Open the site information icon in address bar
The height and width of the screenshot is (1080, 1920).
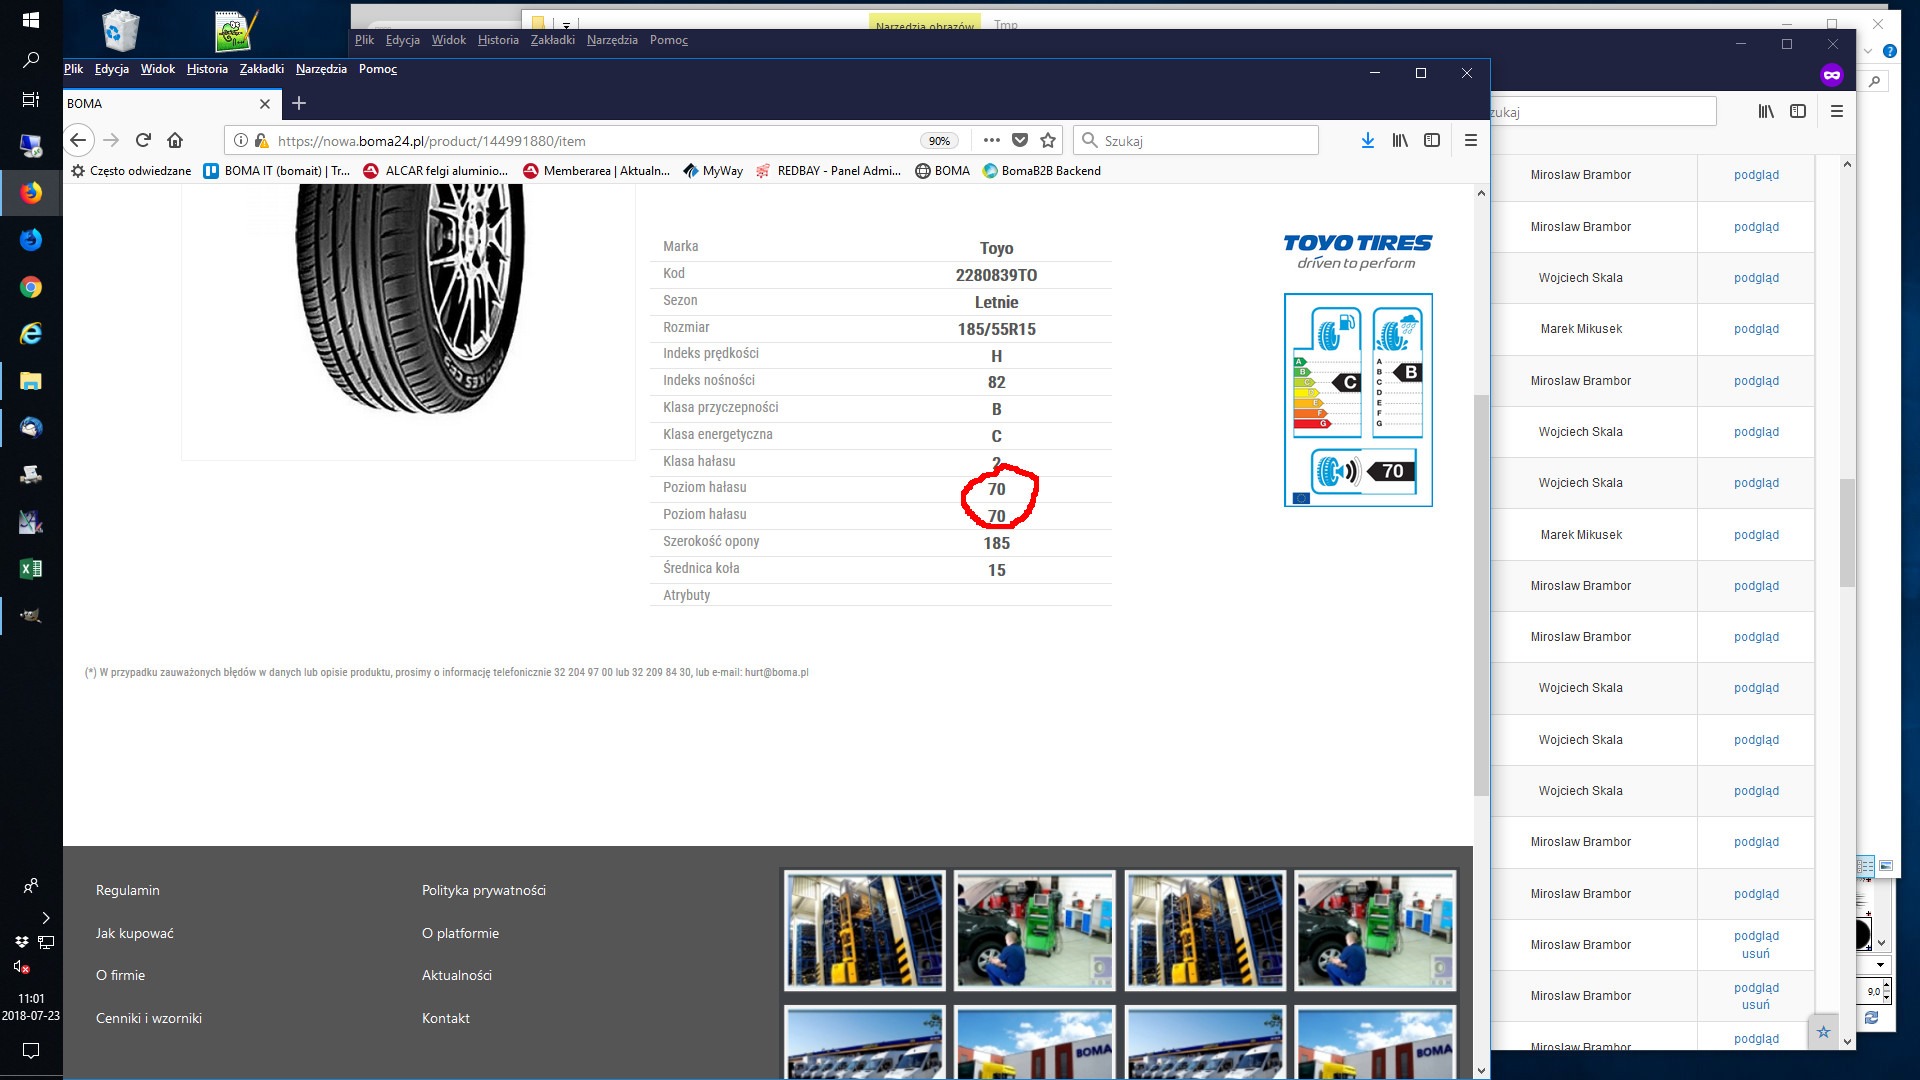pos(241,140)
